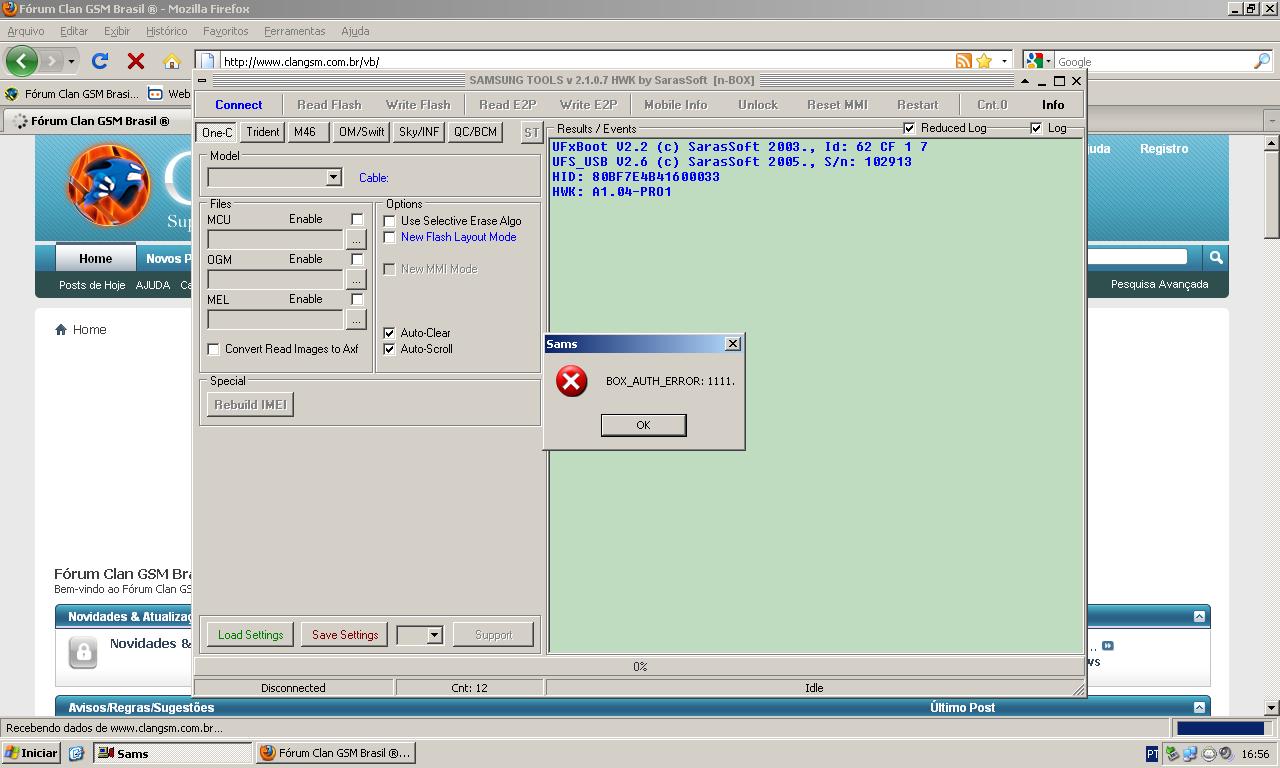Enable the OGM file checkbox
The image size is (1280, 768).
(x=357, y=259)
